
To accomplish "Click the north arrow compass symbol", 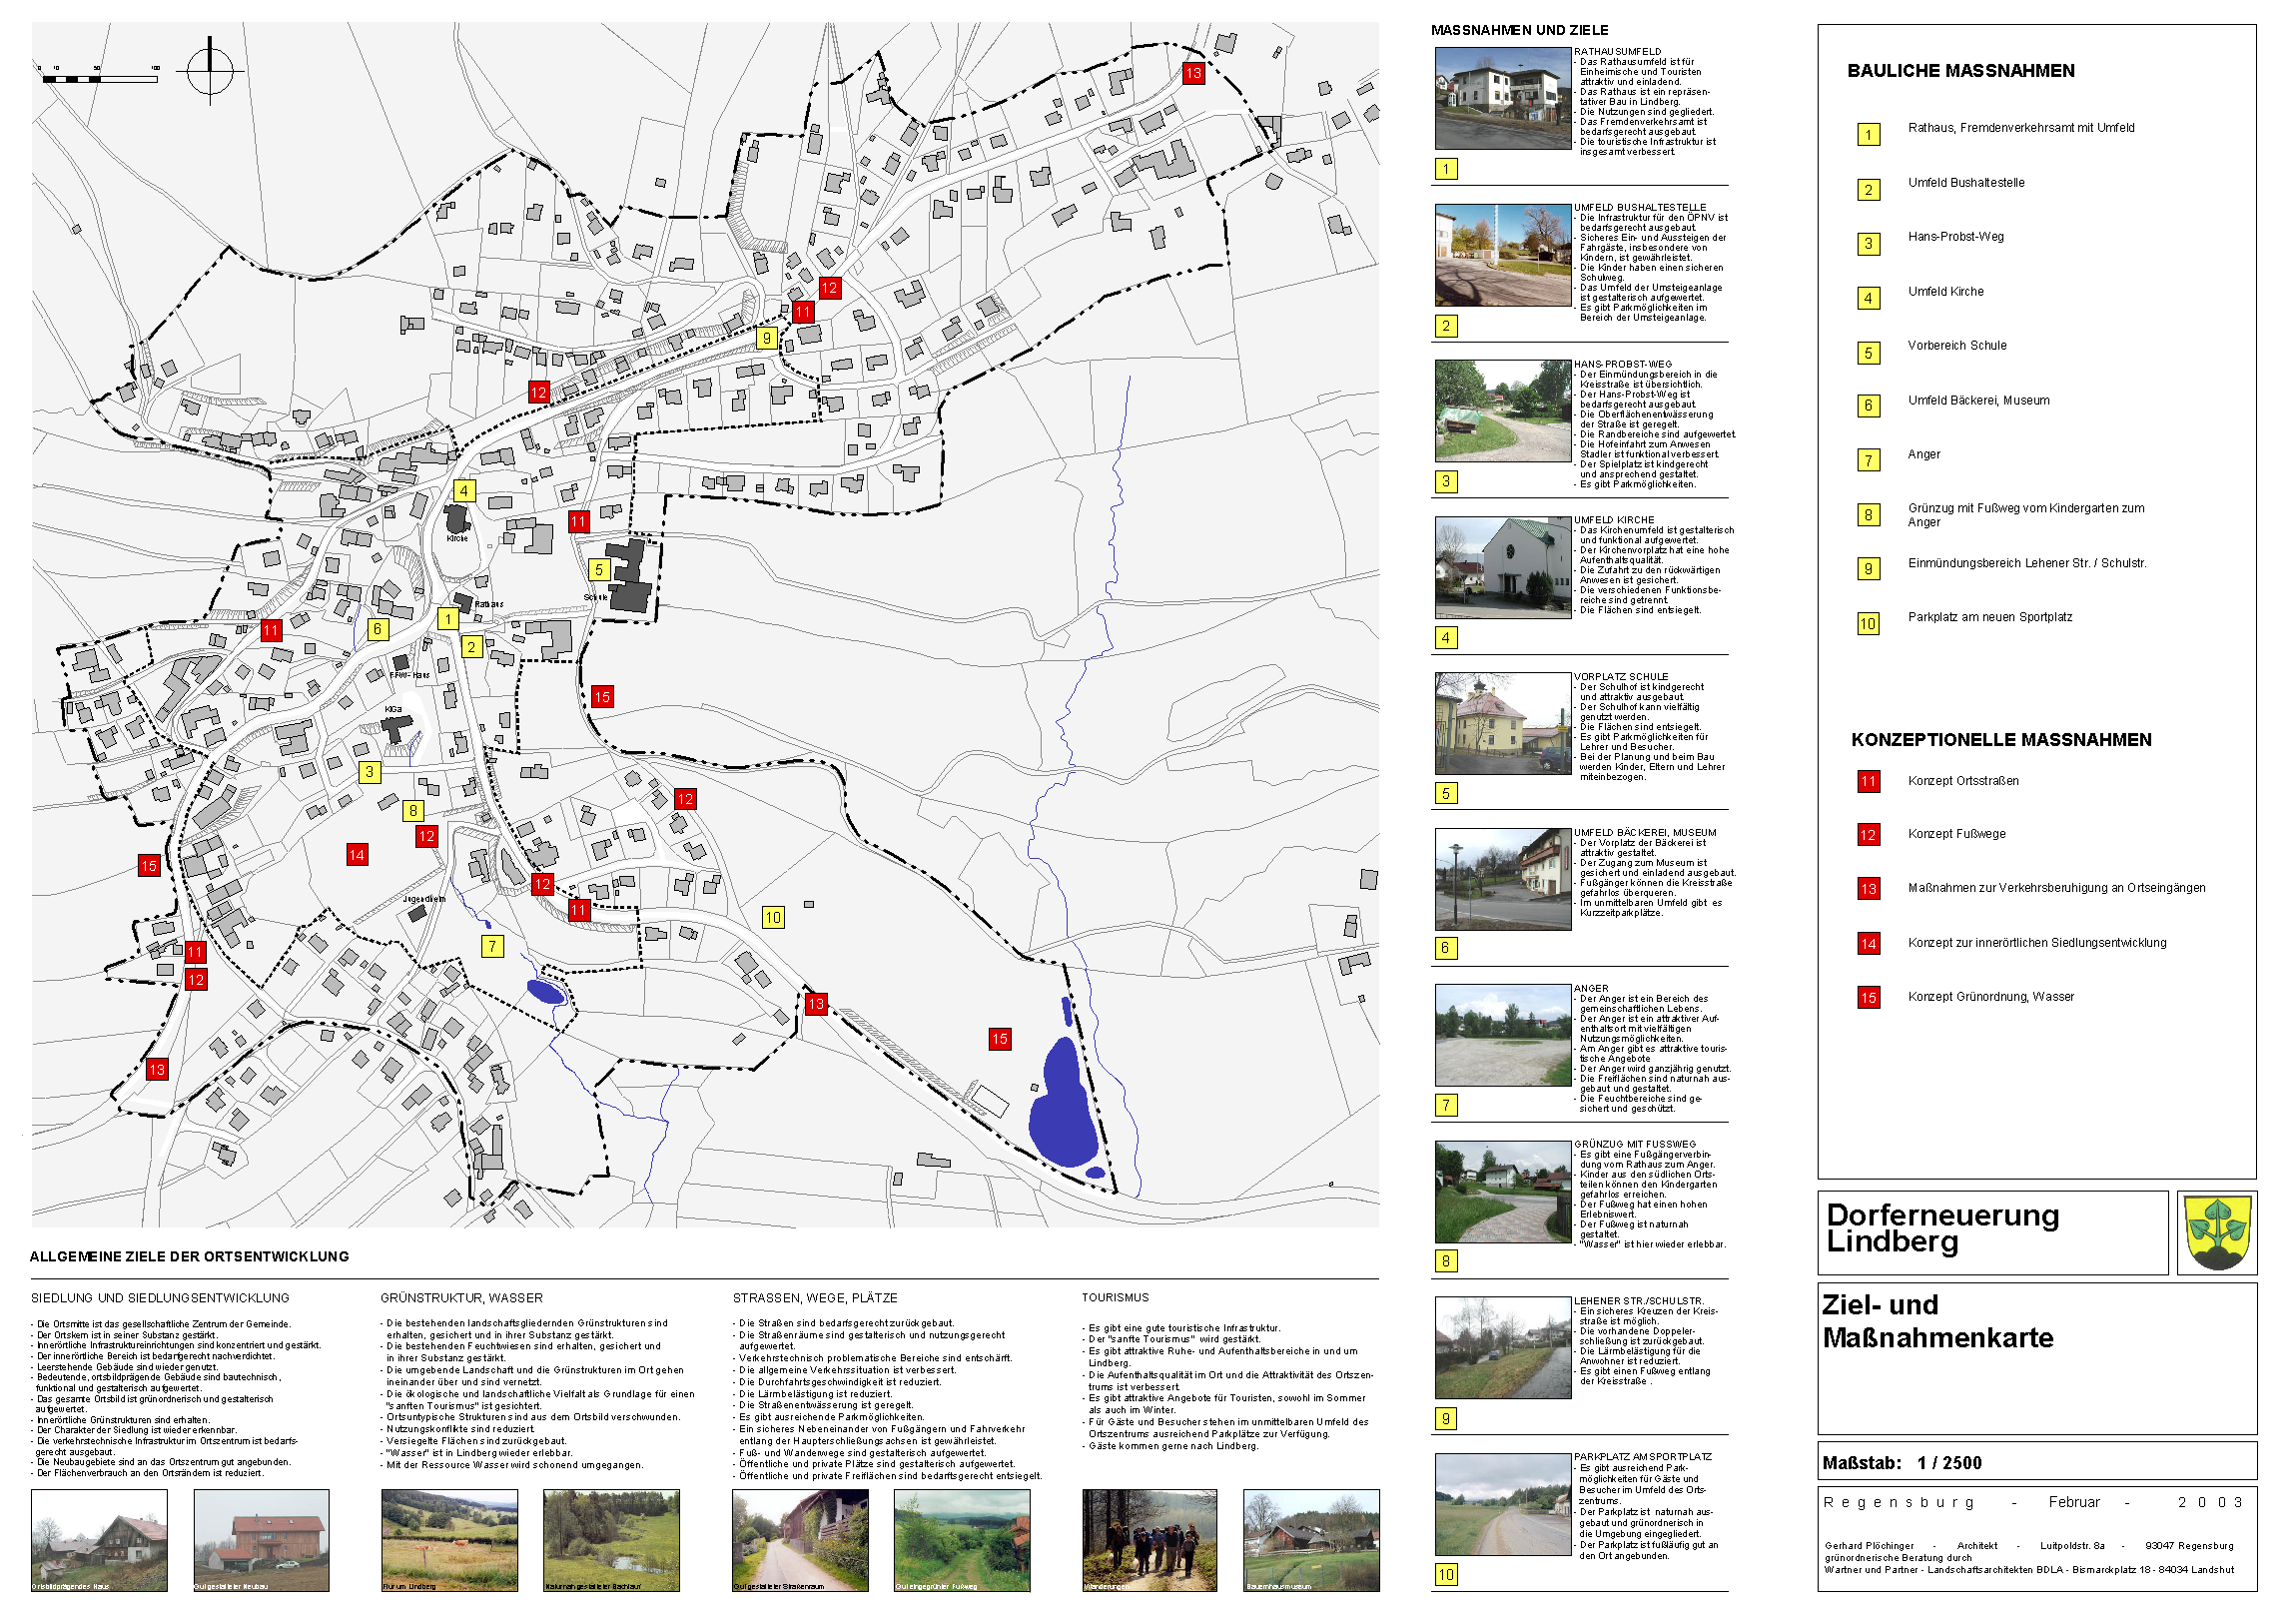I will 210,71.
